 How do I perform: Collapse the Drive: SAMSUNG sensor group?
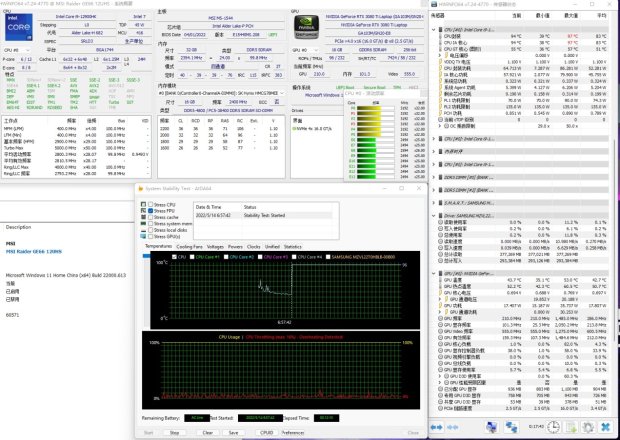pos(434,216)
